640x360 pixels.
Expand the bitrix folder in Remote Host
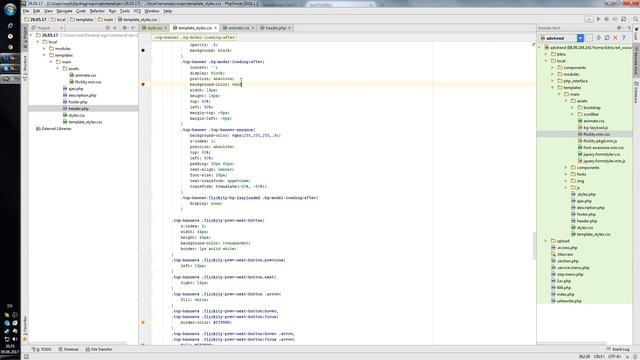point(546,54)
